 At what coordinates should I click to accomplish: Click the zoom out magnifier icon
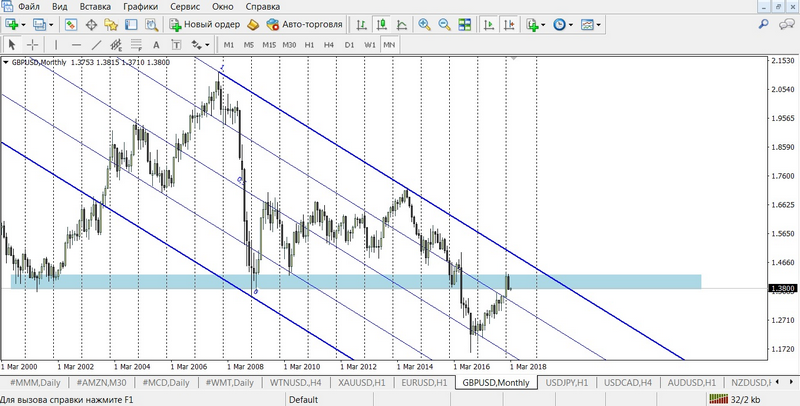coord(444,24)
